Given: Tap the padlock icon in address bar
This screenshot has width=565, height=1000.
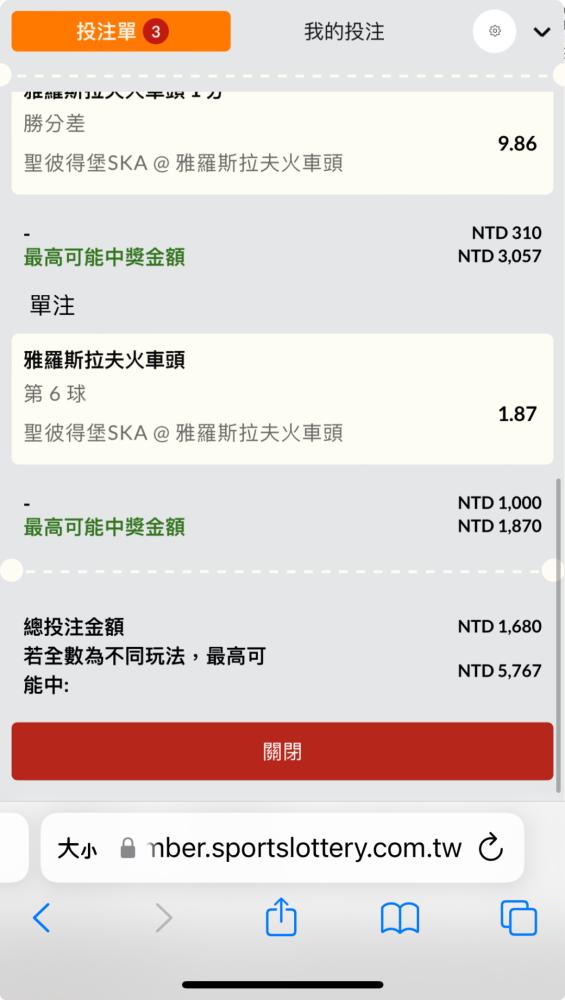Looking at the screenshot, I should (x=128, y=848).
